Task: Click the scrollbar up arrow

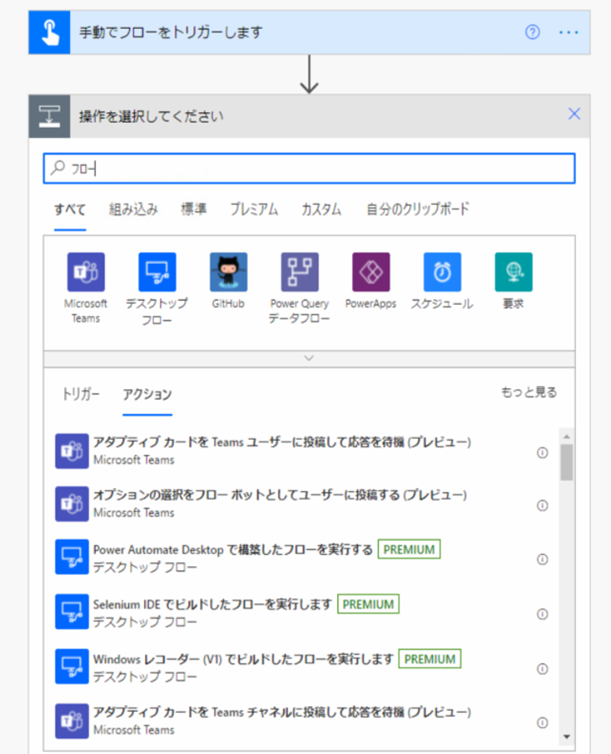Action: 567,436
